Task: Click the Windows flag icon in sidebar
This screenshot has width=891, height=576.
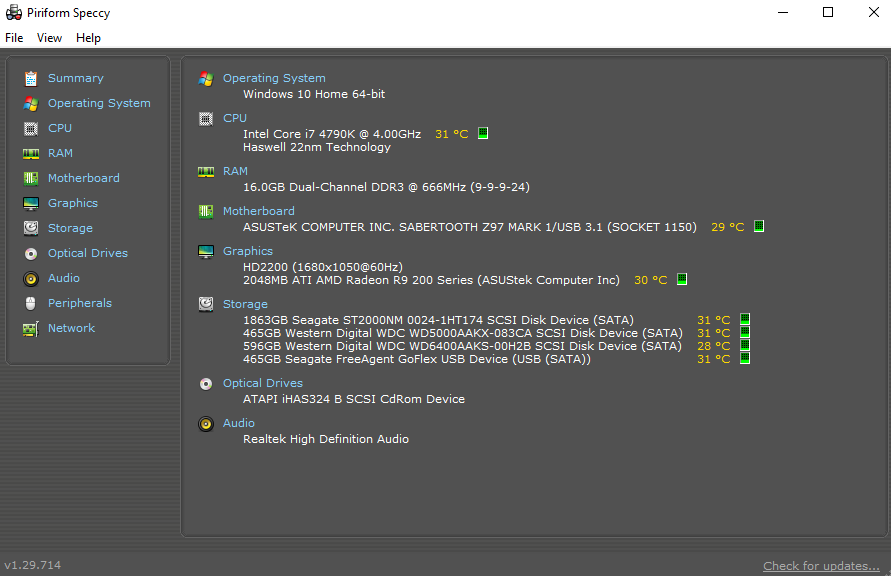Action: tap(31, 103)
